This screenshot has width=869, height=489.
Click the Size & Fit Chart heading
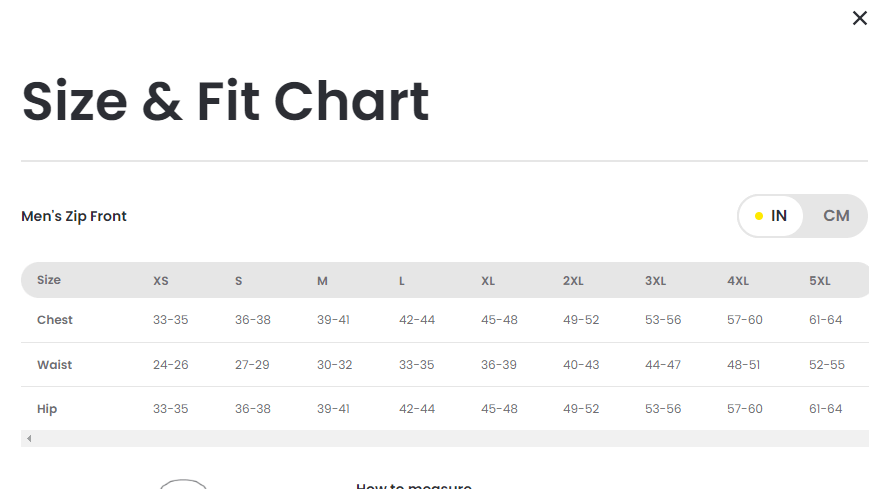pos(226,101)
